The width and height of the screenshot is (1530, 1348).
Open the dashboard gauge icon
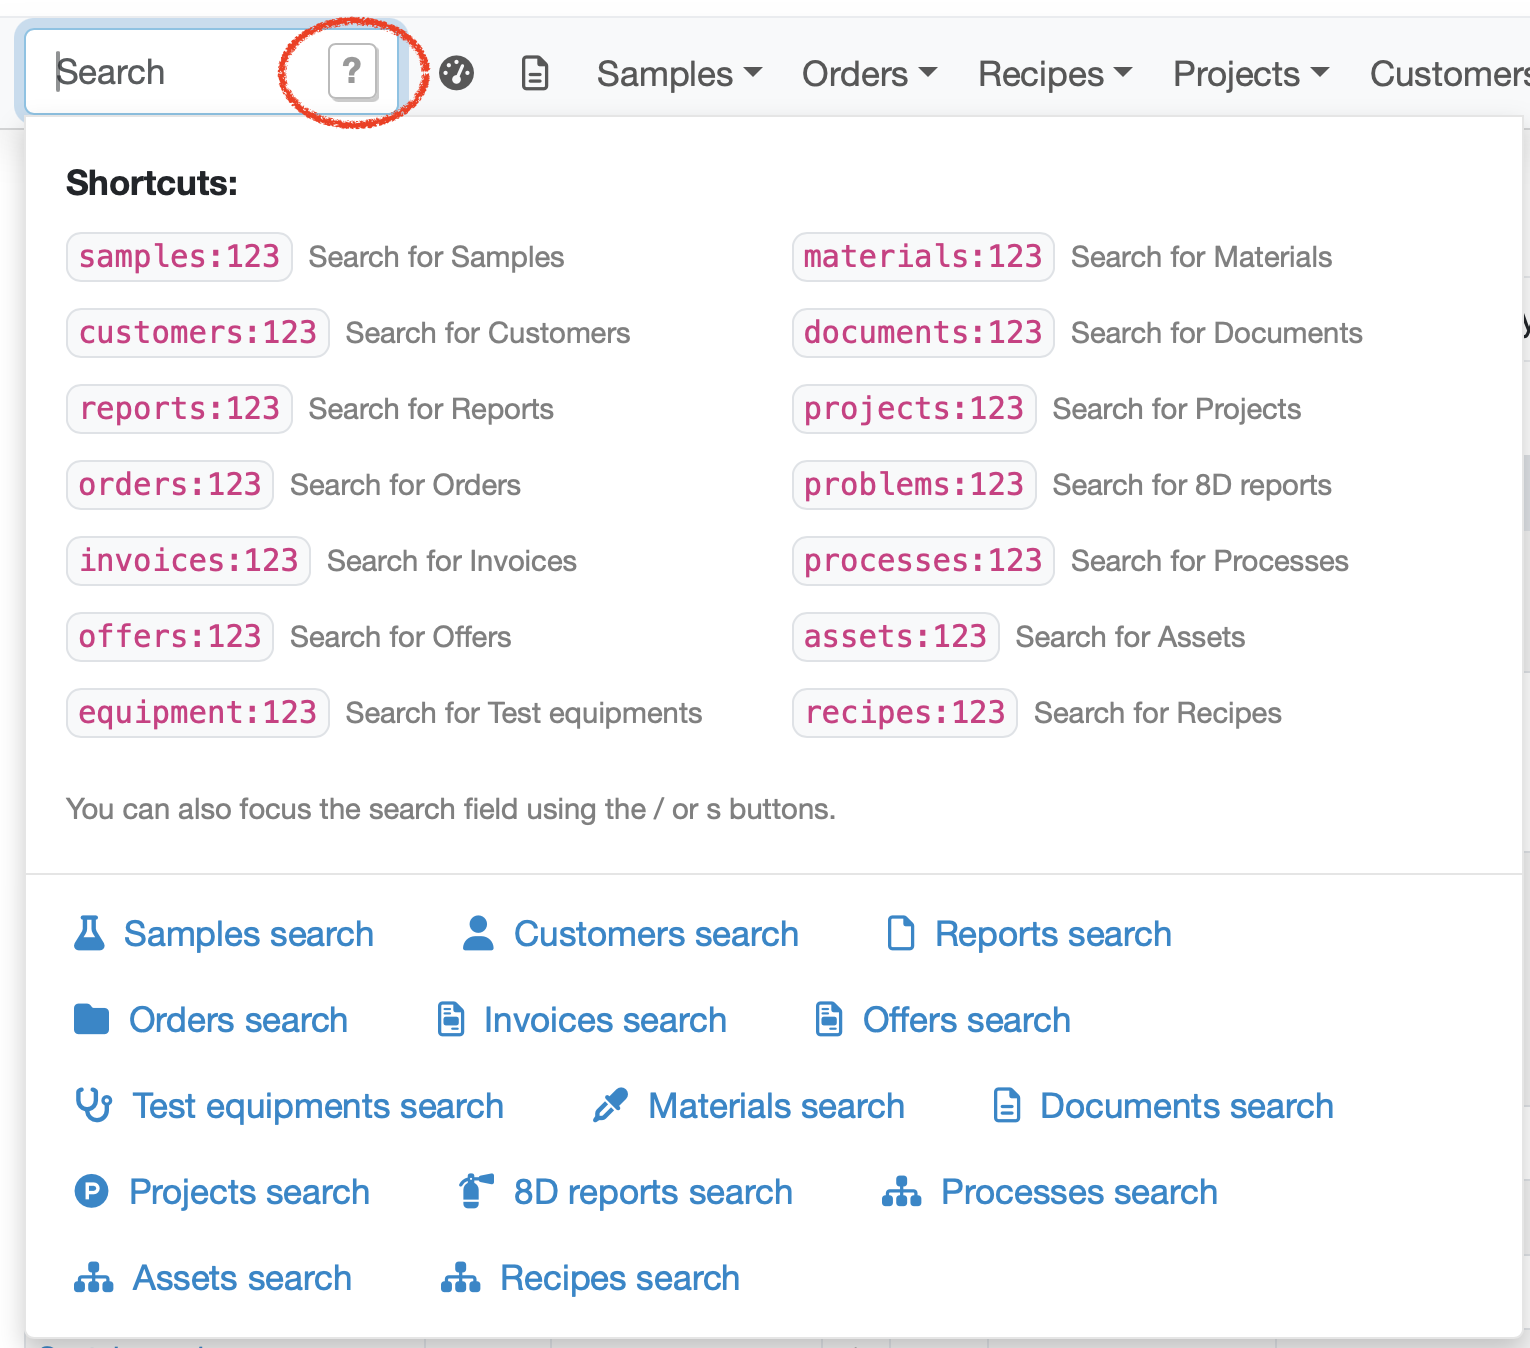click(x=457, y=73)
